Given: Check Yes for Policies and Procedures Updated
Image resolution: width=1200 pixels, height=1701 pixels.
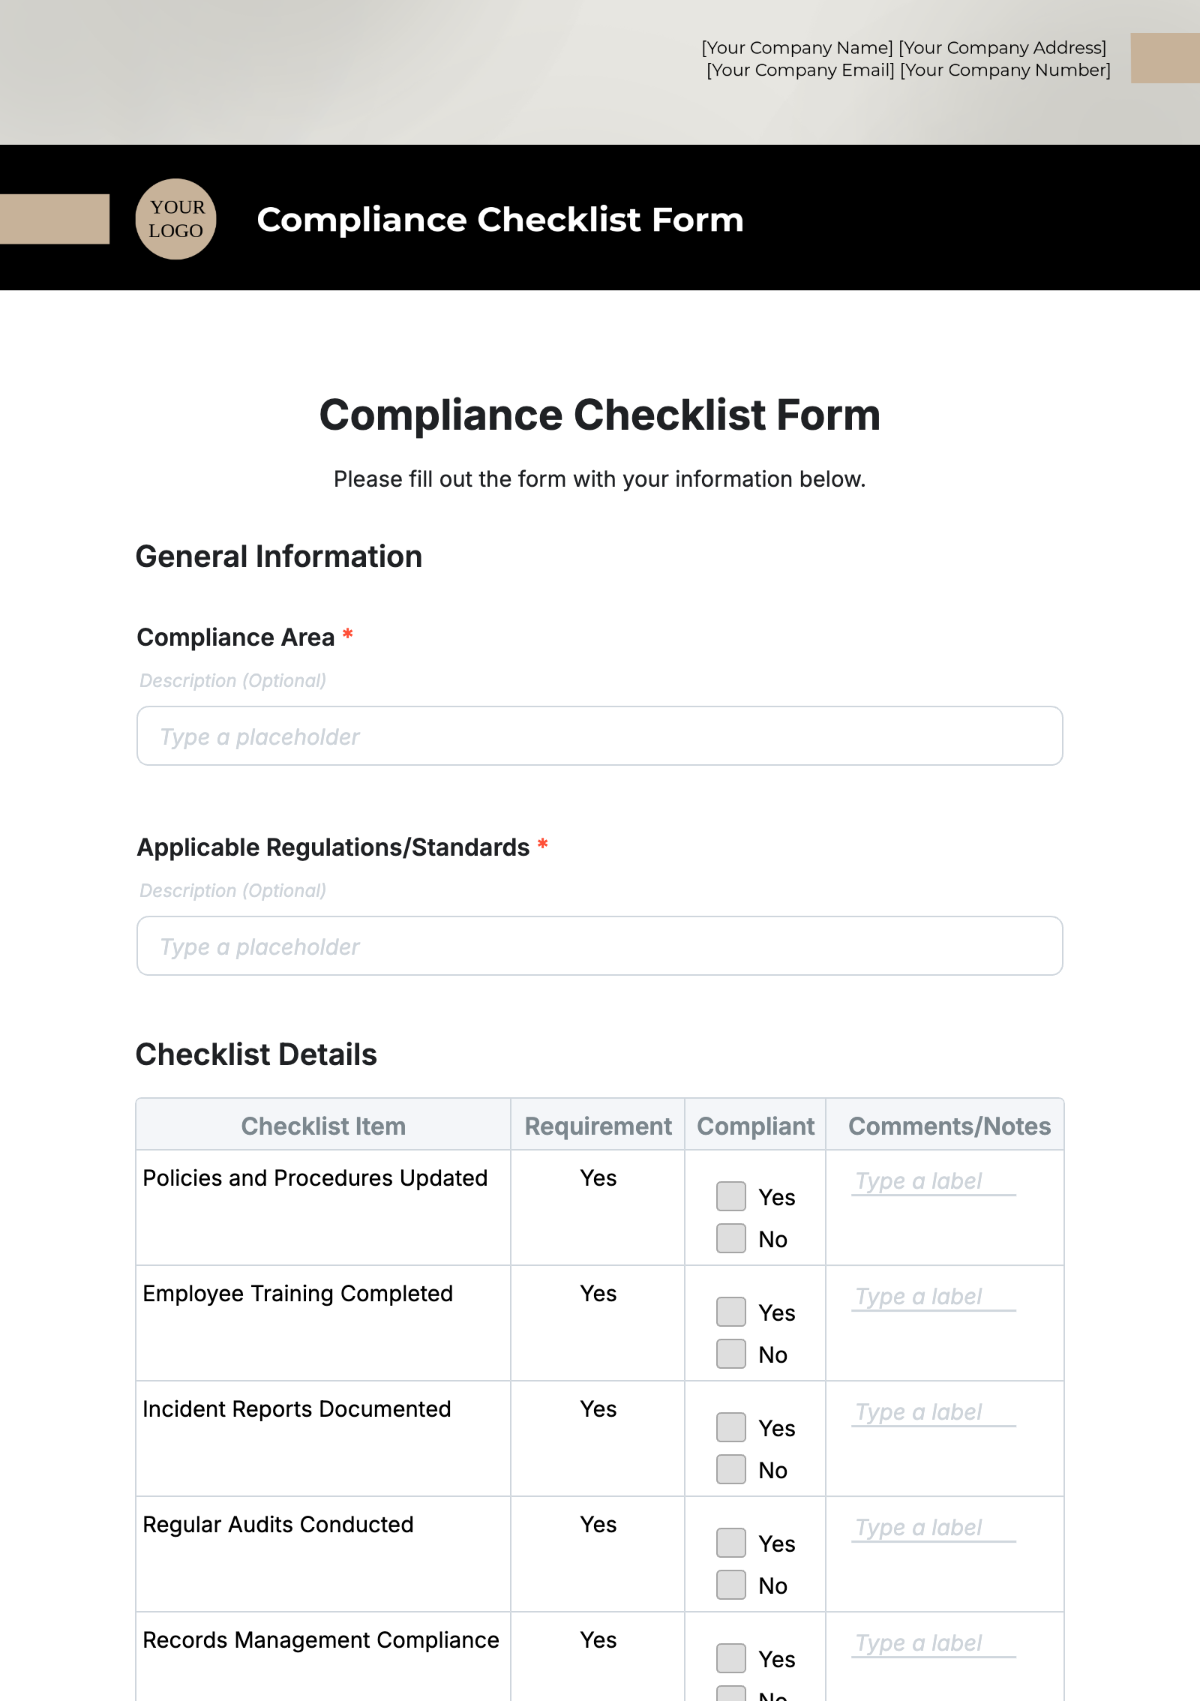Looking at the screenshot, I should click(730, 1196).
